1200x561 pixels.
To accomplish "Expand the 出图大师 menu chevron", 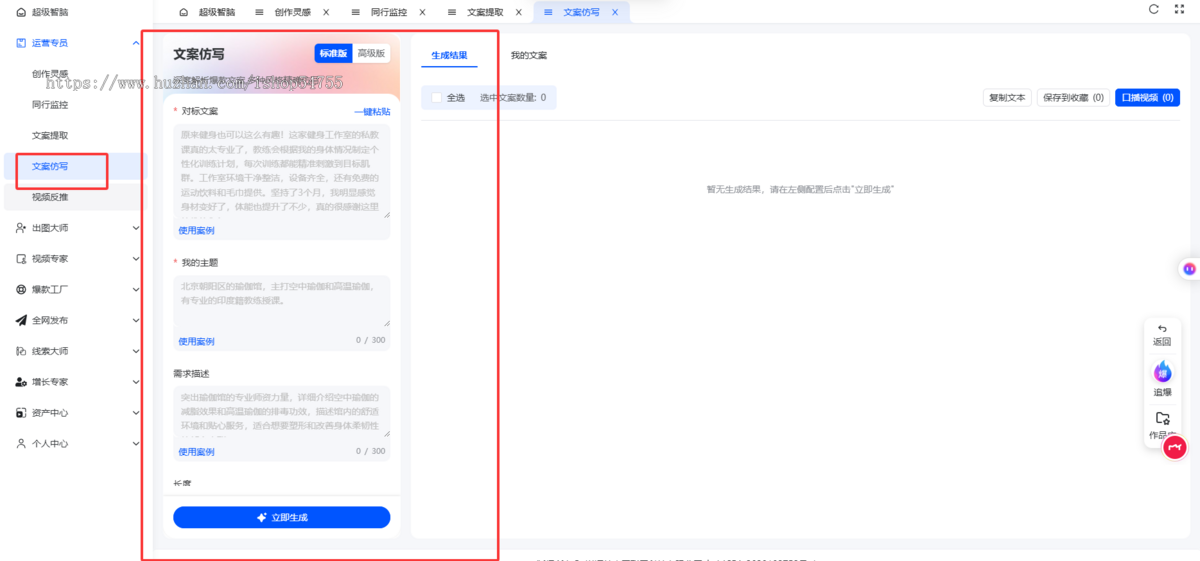I will click(136, 228).
